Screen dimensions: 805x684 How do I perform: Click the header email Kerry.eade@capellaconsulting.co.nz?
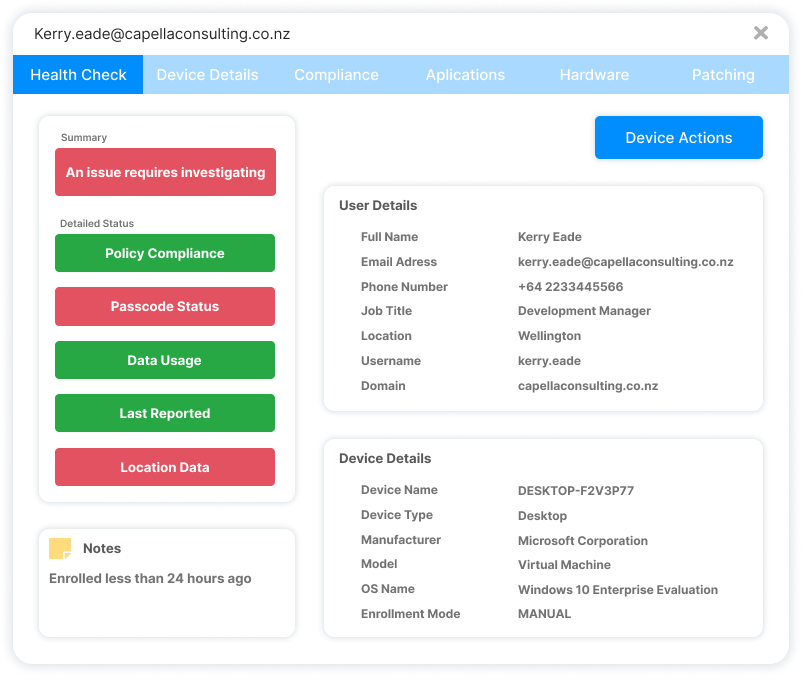tap(162, 34)
